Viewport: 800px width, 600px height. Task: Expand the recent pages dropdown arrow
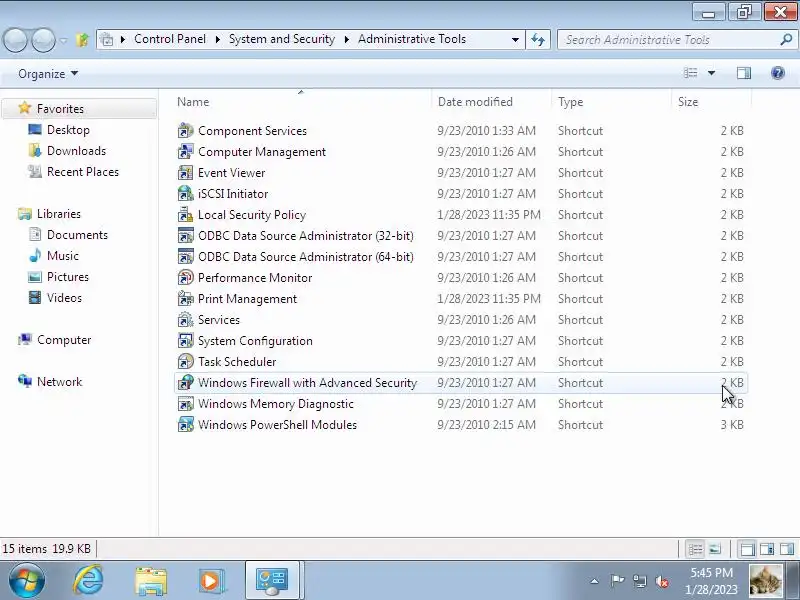click(x=63, y=40)
